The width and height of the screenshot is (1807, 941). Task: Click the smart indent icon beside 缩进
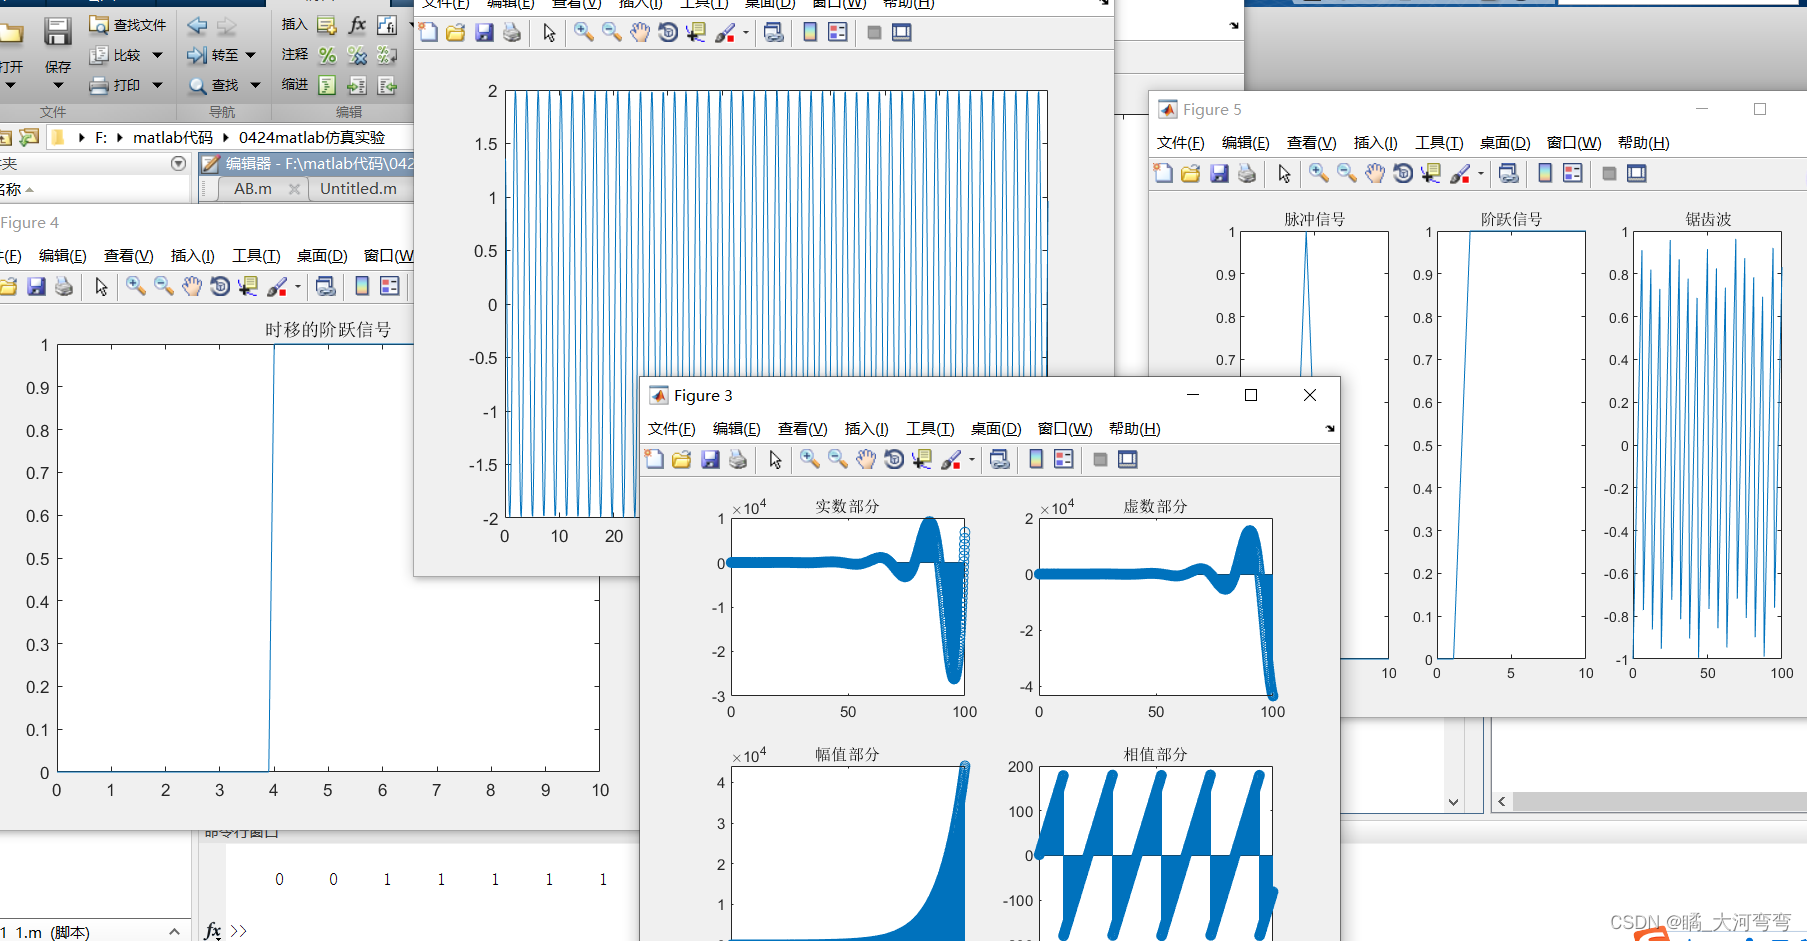tap(327, 85)
